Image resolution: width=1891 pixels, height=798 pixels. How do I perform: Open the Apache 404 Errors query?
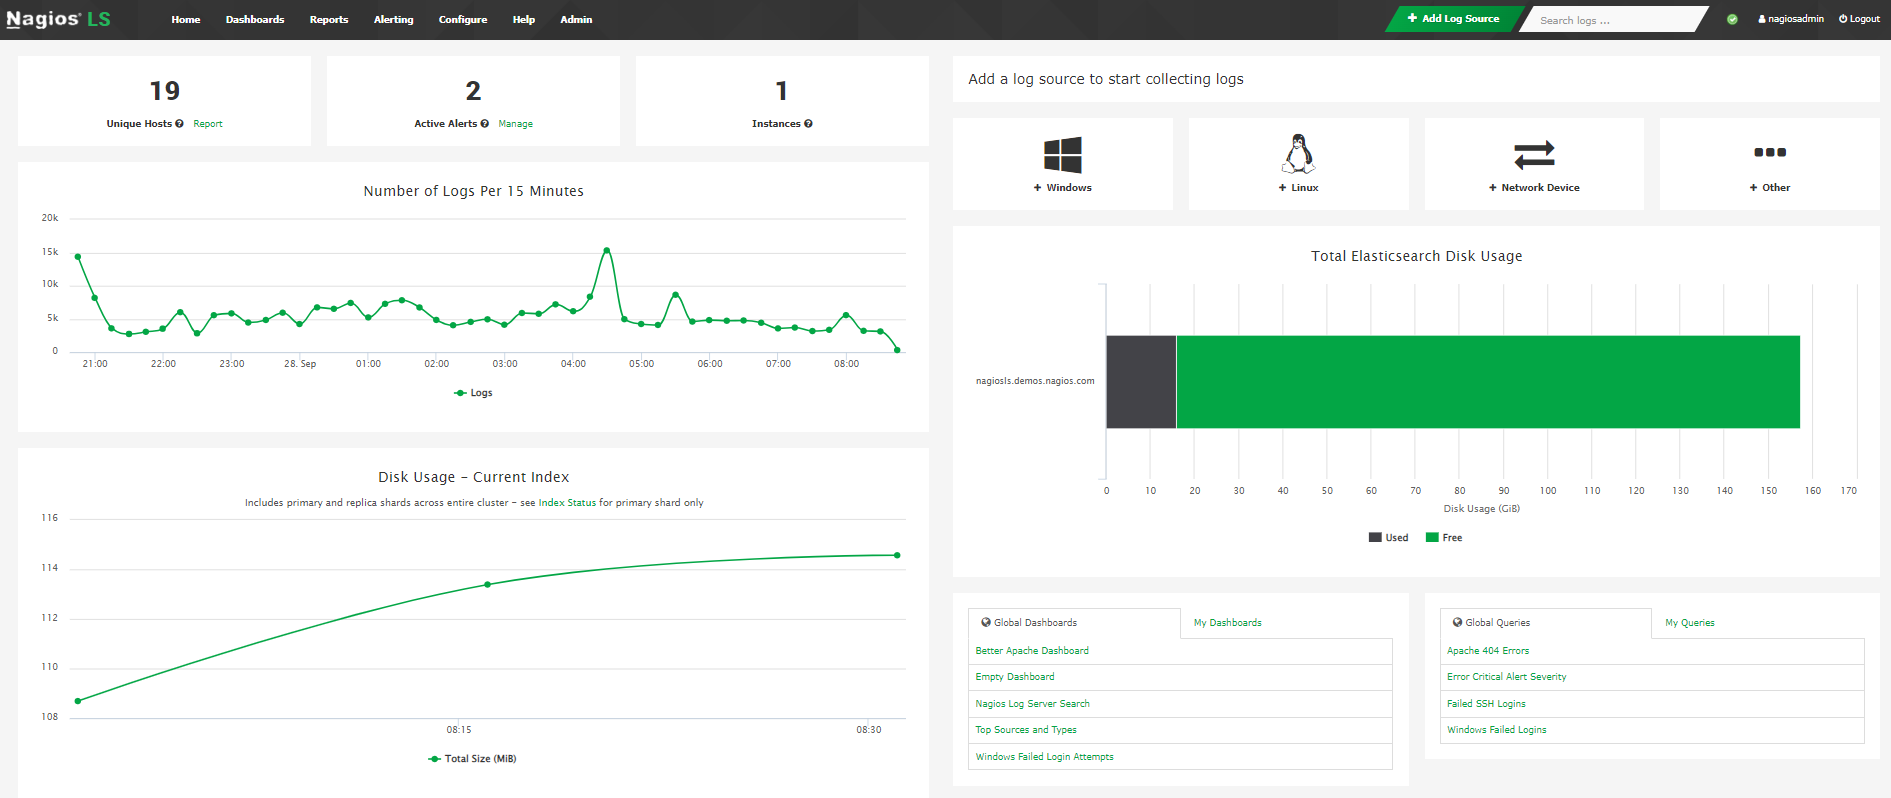(x=1487, y=651)
